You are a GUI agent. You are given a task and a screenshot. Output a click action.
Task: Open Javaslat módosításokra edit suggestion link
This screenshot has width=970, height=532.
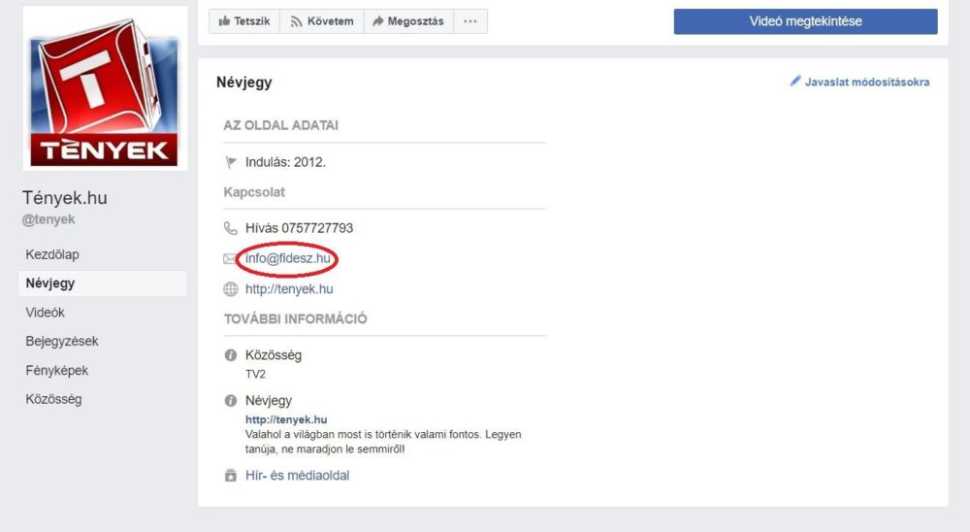coord(867,82)
